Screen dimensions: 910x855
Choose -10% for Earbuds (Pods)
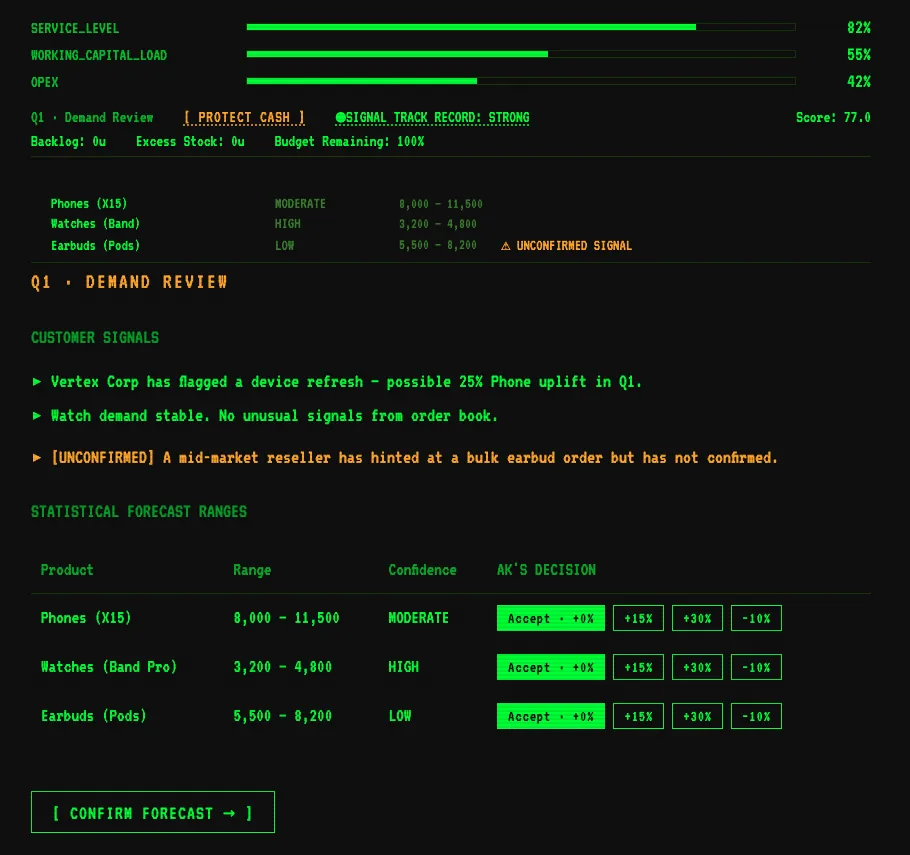756,716
